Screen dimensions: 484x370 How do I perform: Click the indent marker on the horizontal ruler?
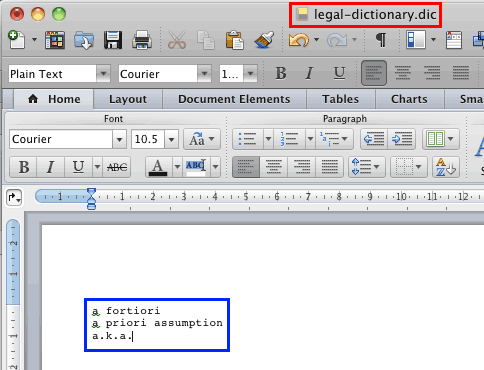[x=91, y=199]
